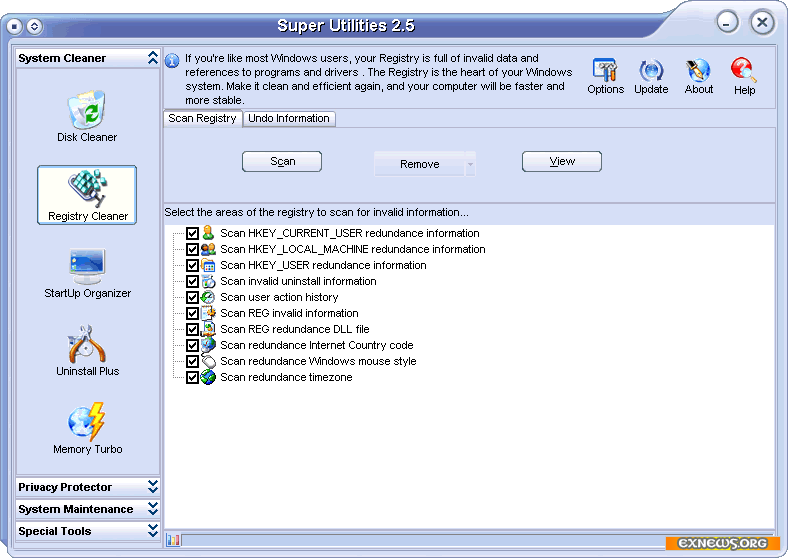Switch to Scan Registry tab
Viewport: 788px width, 558px height.
point(203,119)
